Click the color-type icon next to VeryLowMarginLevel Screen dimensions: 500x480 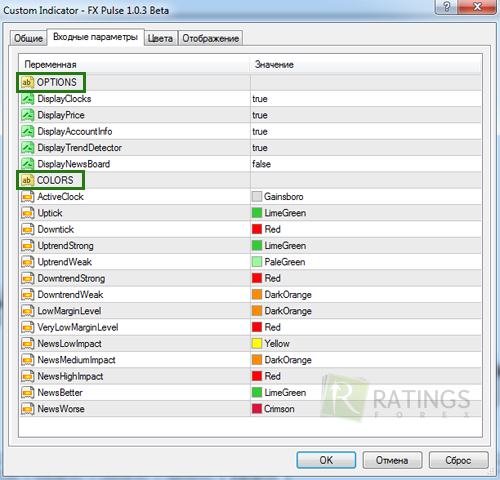(27, 327)
